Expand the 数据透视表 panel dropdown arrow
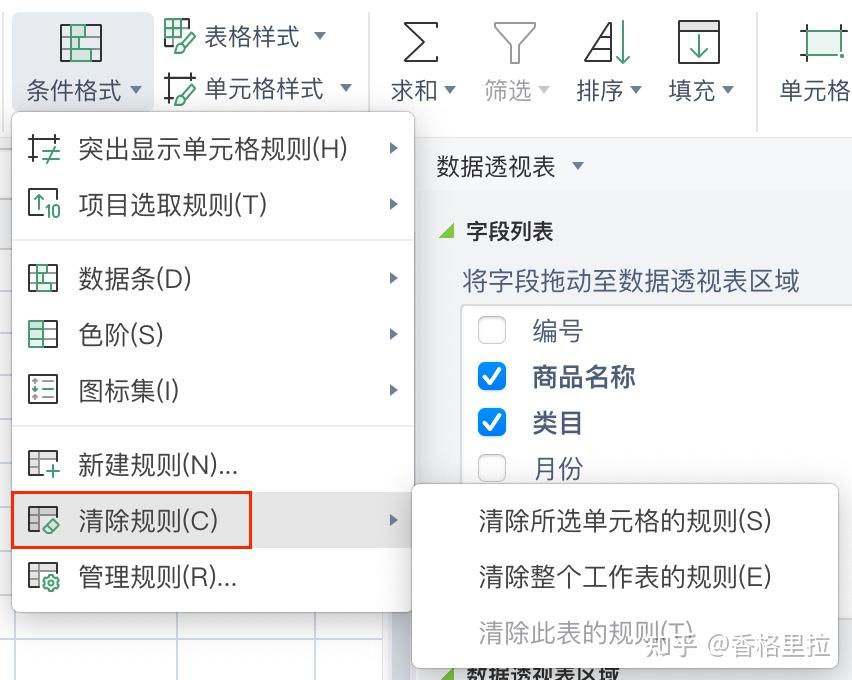Viewport: 852px width, 680px height. [578, 166]
